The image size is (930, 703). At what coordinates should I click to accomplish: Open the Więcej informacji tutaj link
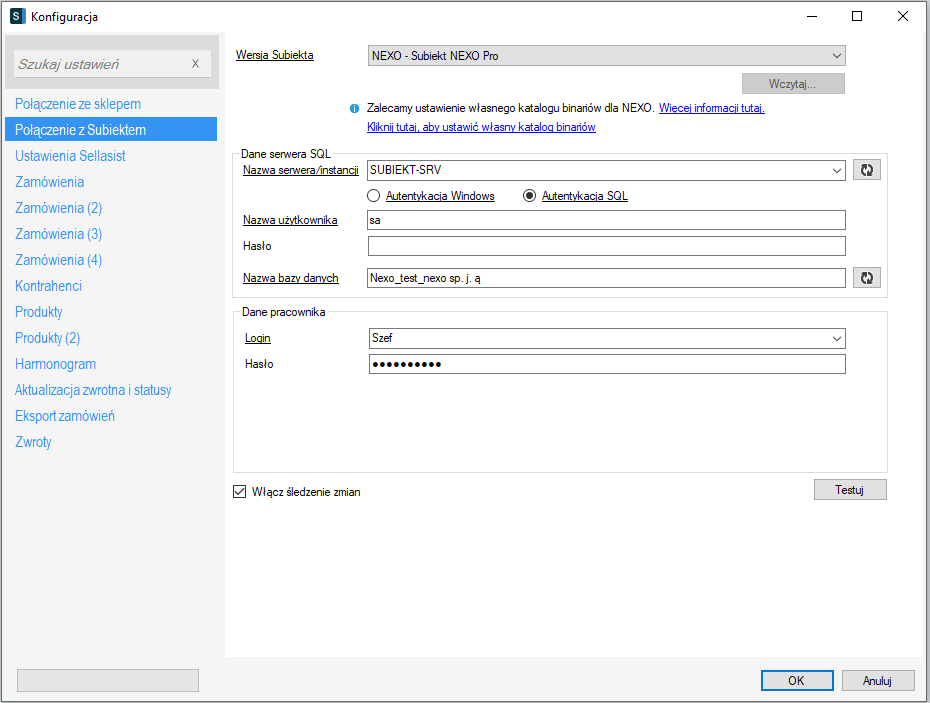pos(711,108)
